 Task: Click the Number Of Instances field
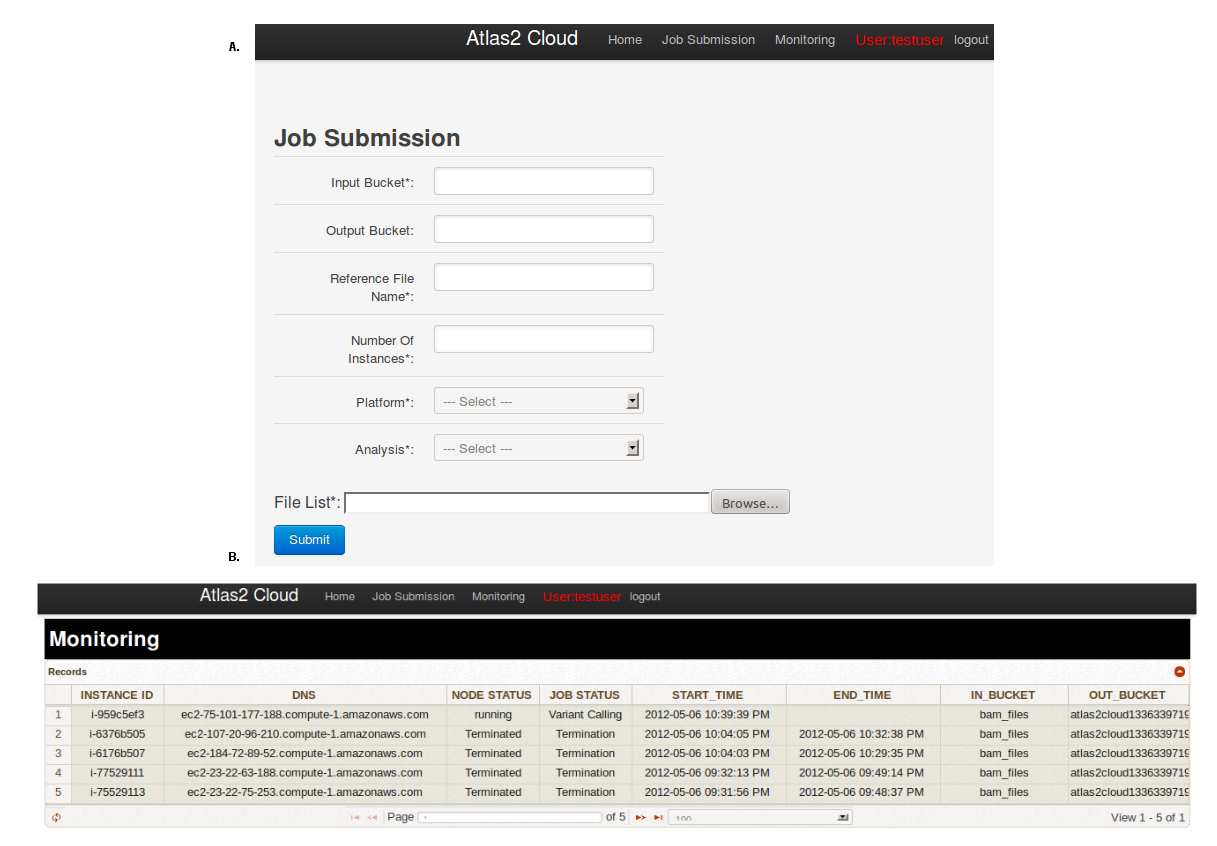point(543,338)
